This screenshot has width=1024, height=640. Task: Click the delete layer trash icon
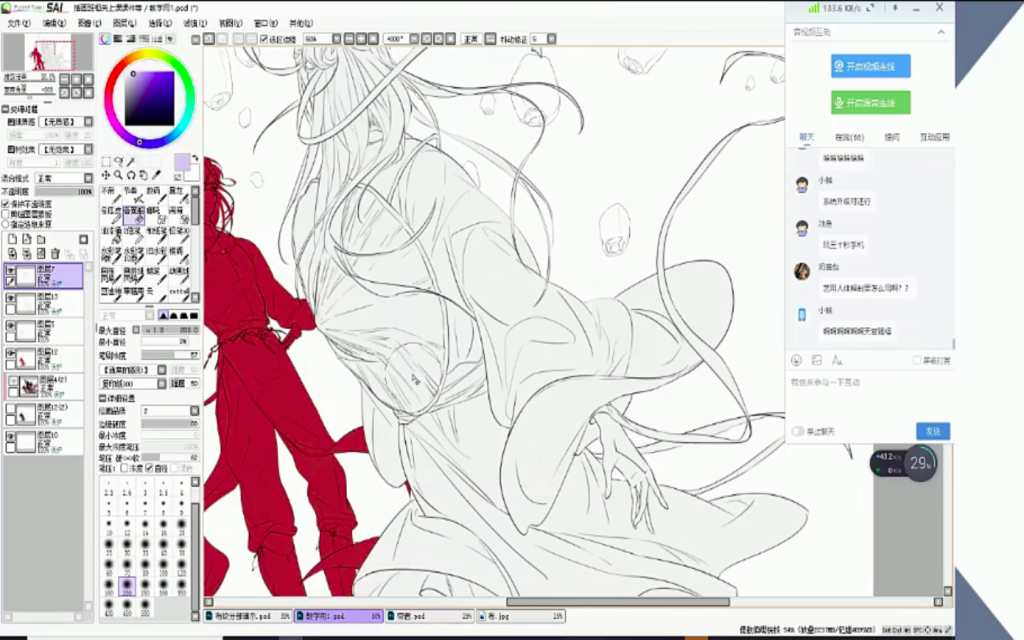pos(56,253)
